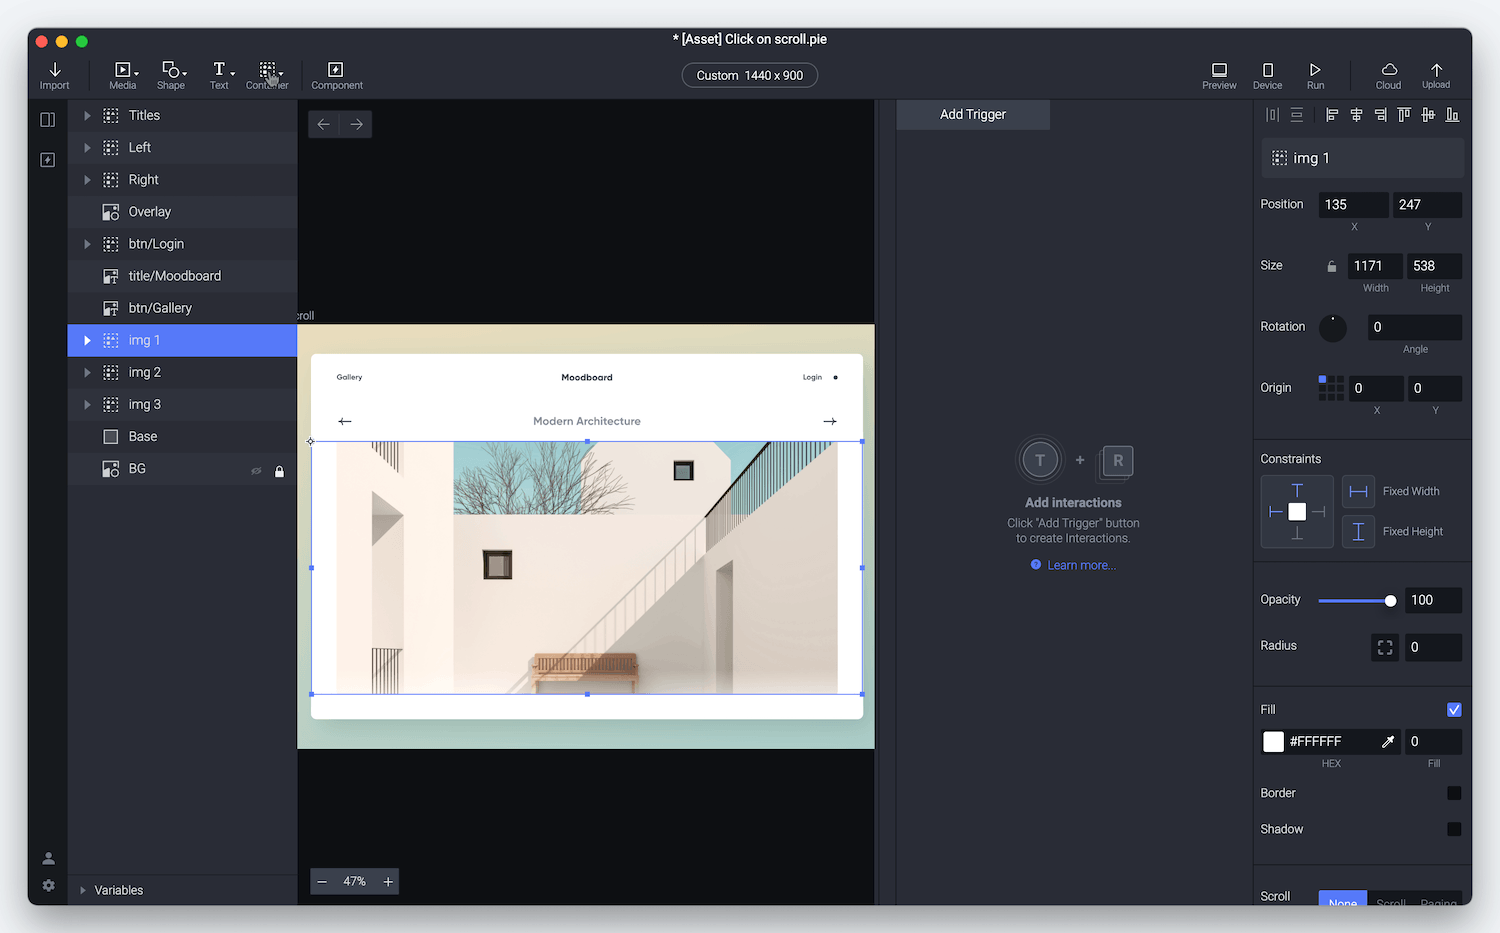The image size is (1500, 933).
Task: Align layer to right edge
Action: tap(1380, 115)
